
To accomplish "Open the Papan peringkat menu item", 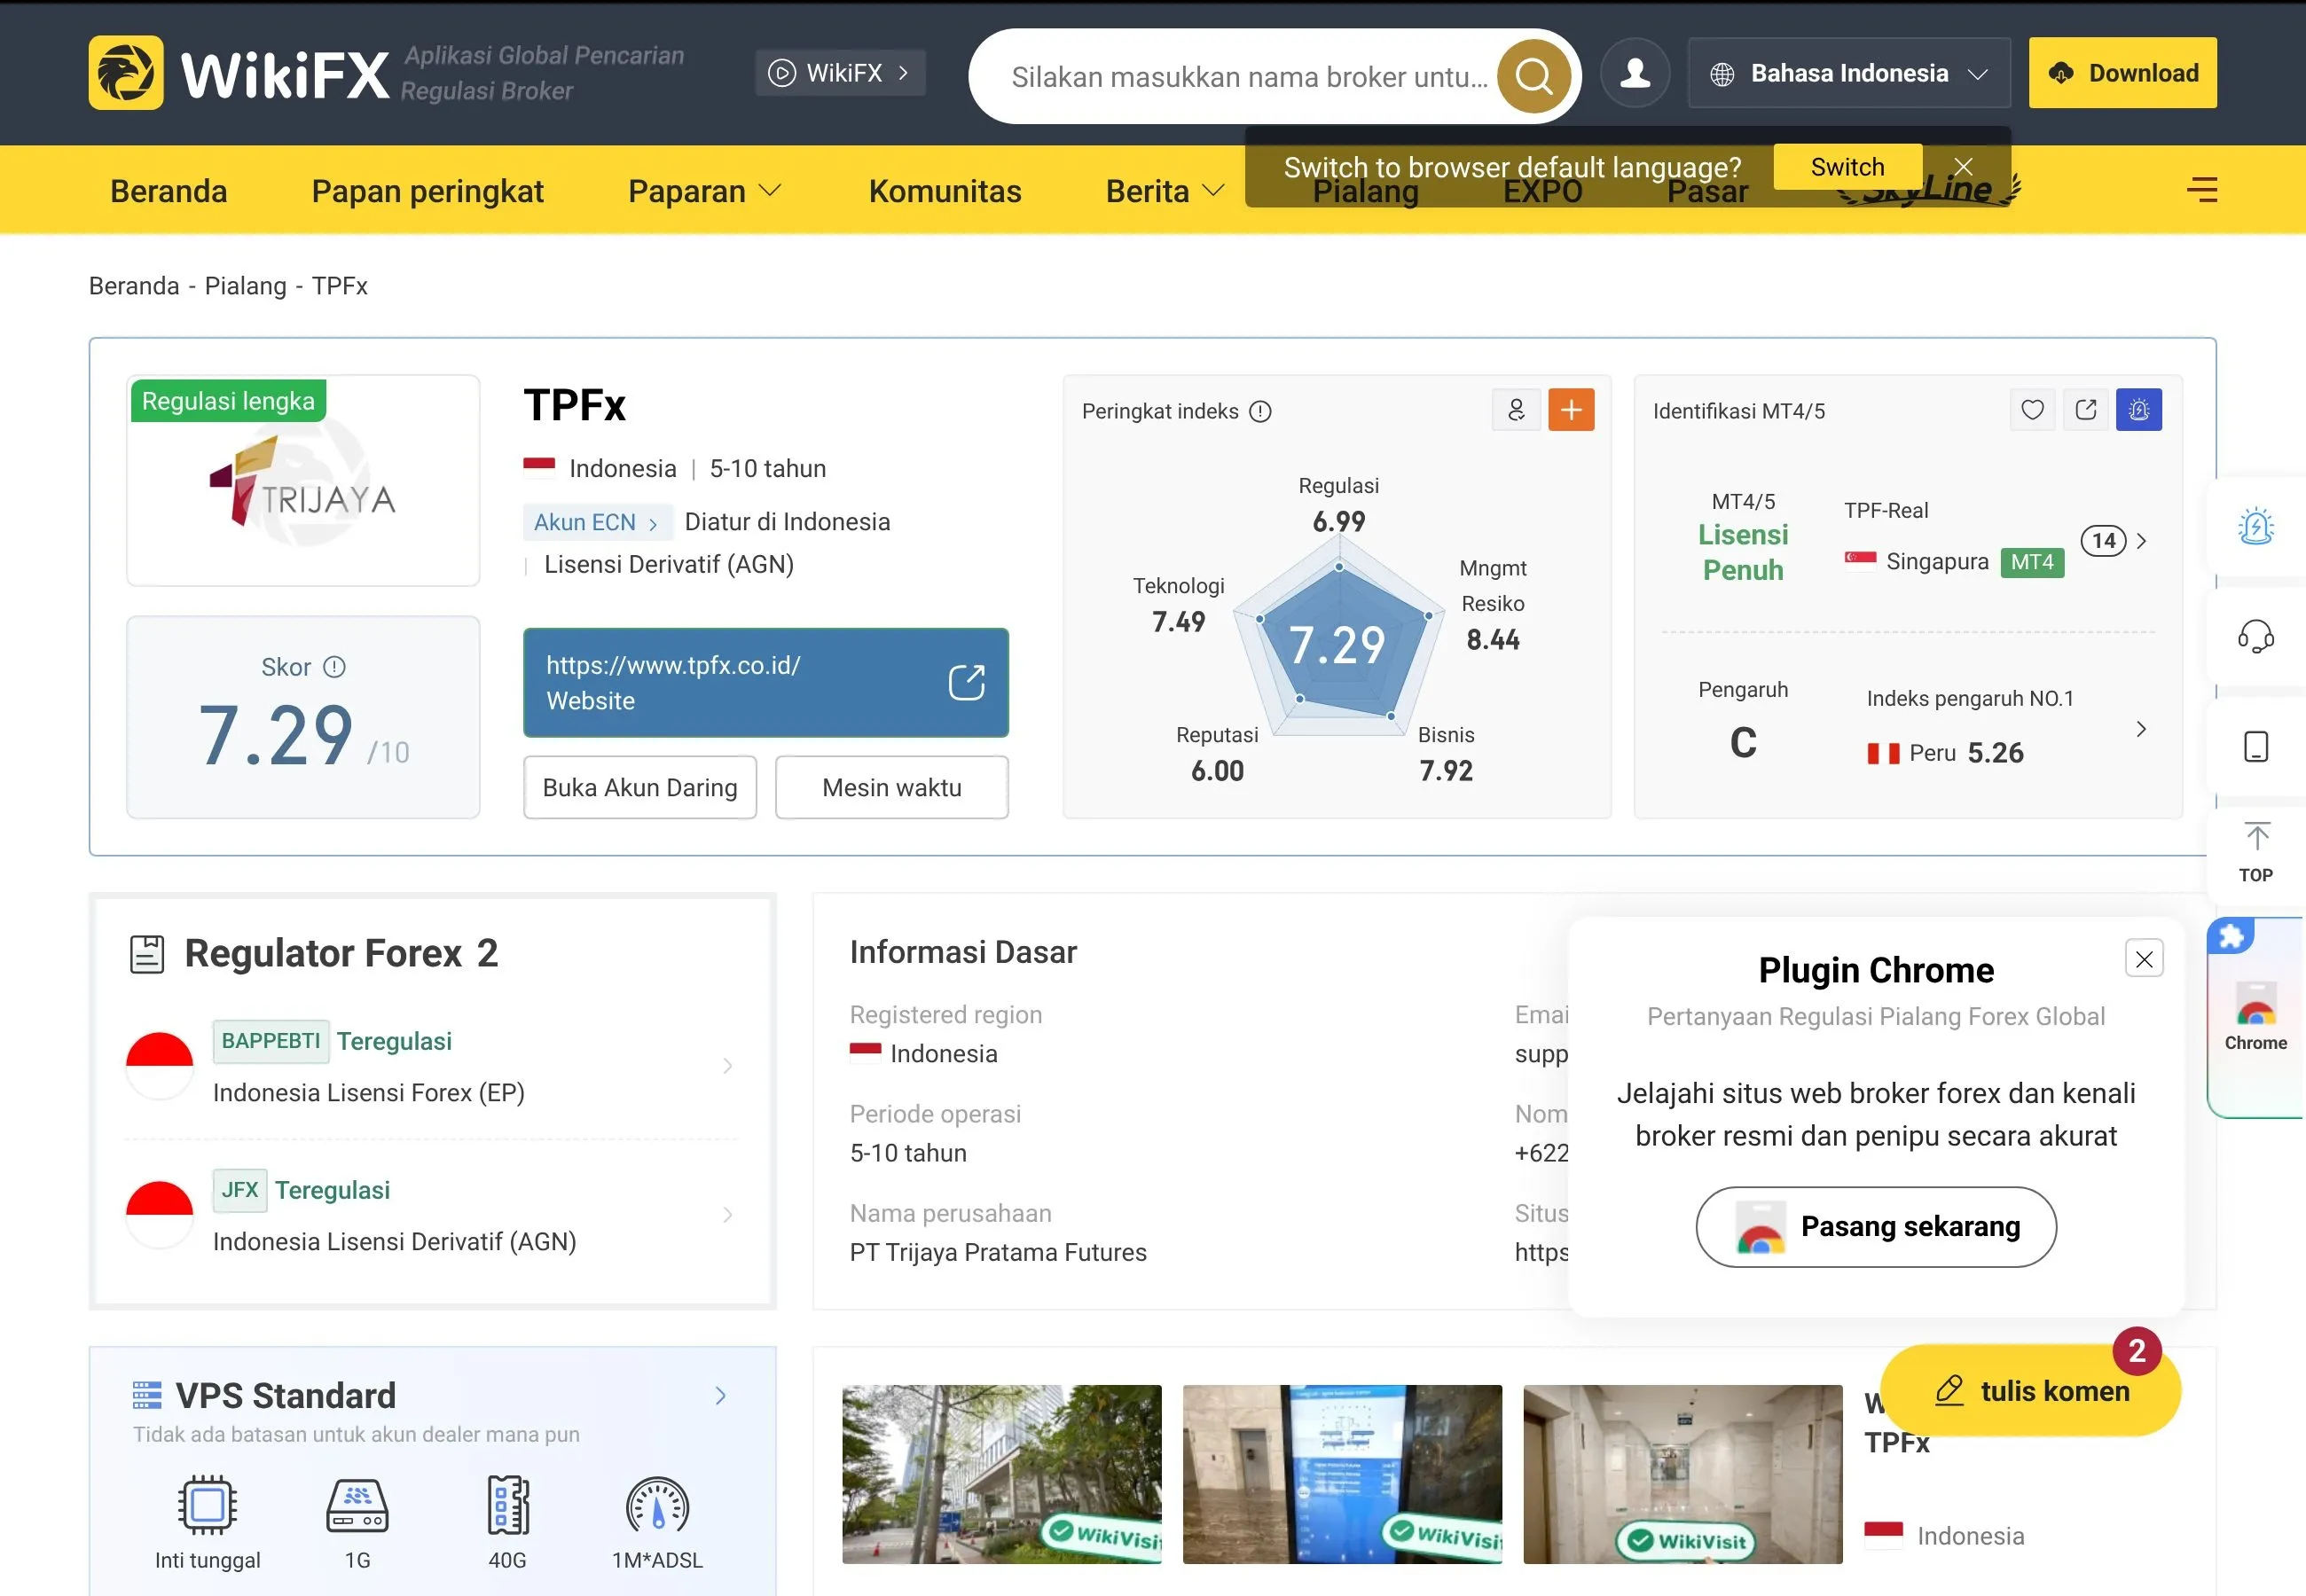I will (x=427, y=191).
